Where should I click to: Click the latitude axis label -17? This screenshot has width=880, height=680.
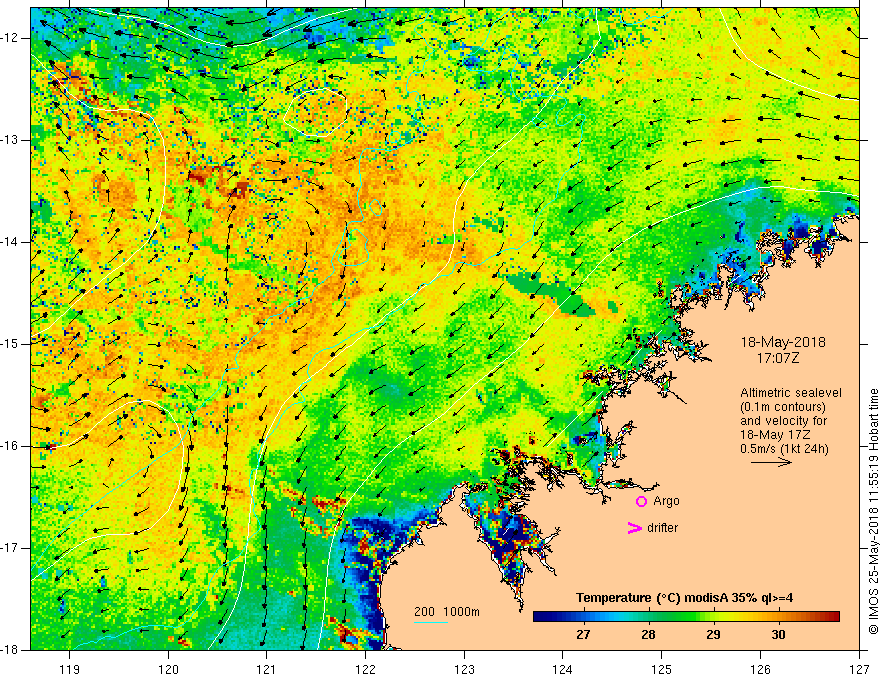pos(10,548)
